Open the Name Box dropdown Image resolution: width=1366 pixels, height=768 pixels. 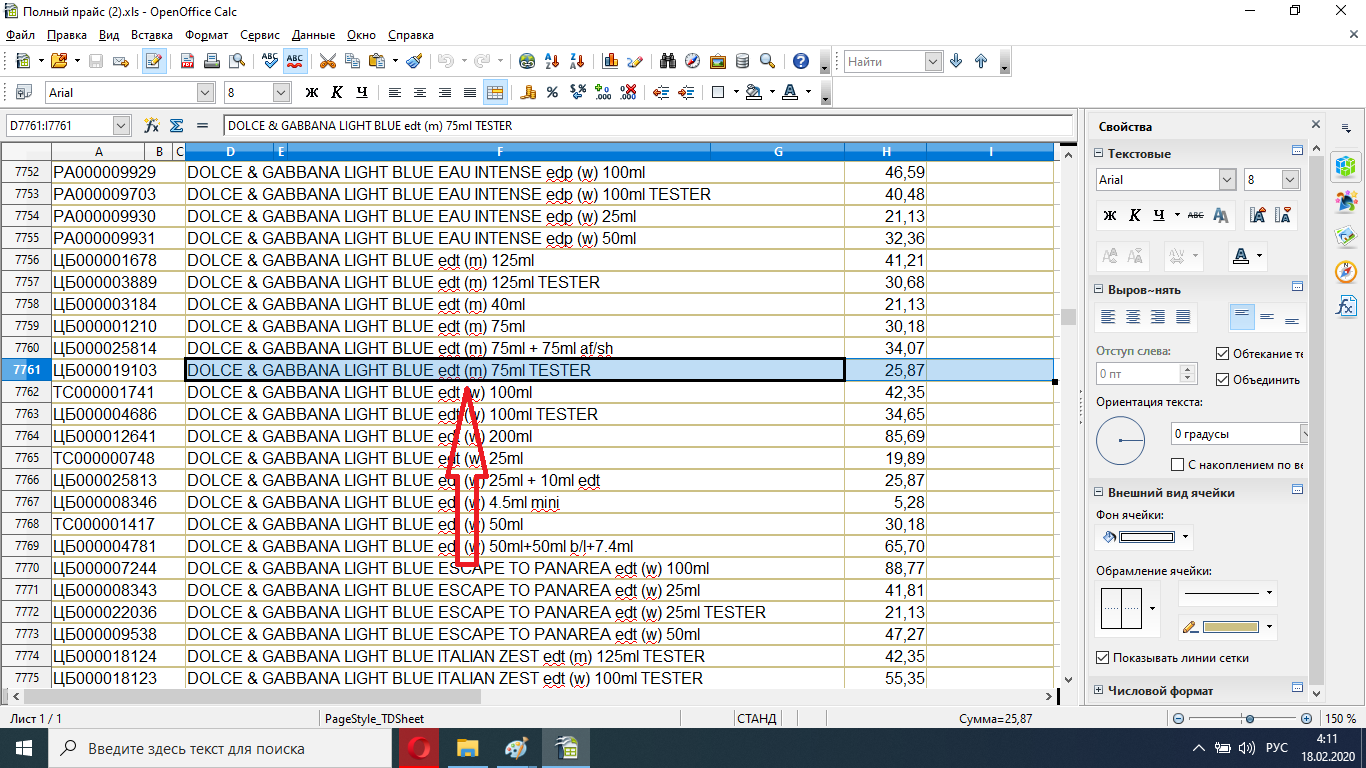tap(122, 126)
